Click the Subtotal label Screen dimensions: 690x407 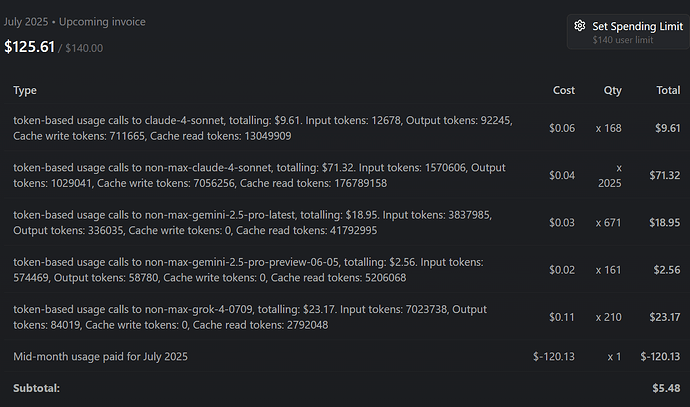coord(37,388)
